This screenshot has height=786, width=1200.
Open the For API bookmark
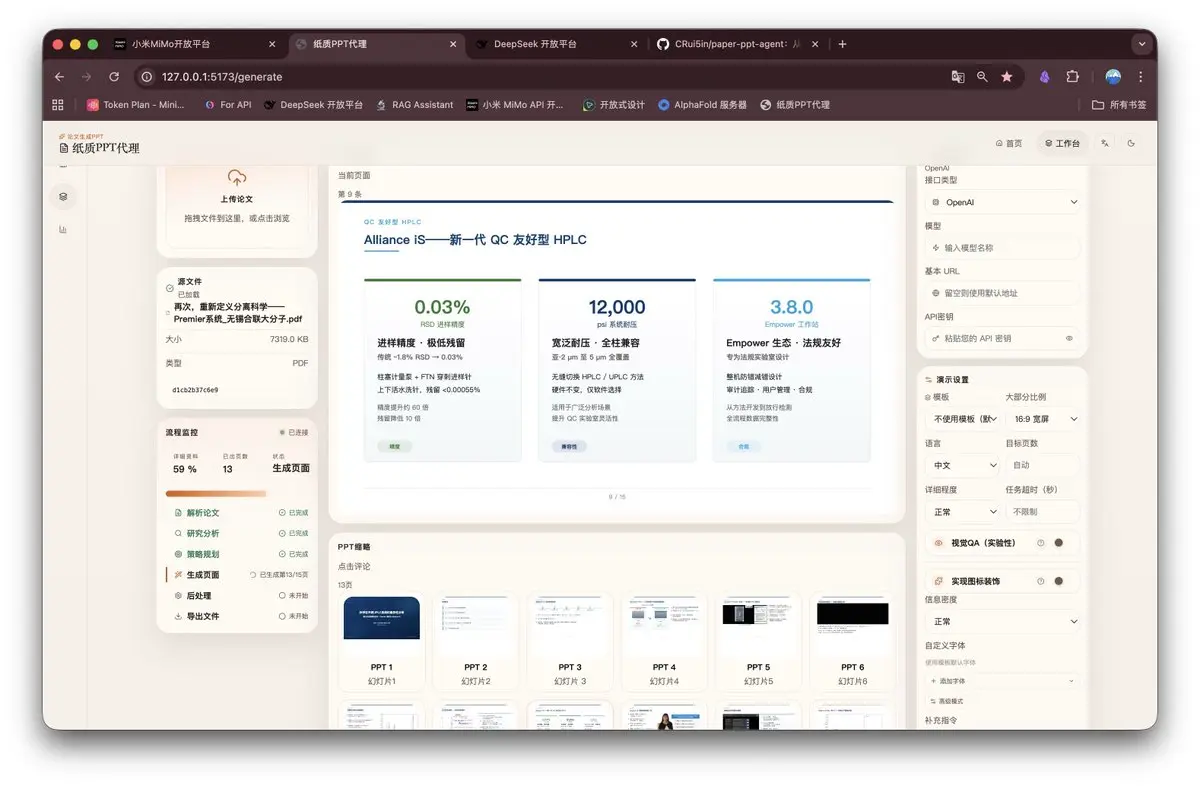pyautogui.click(x=228, y=104)
